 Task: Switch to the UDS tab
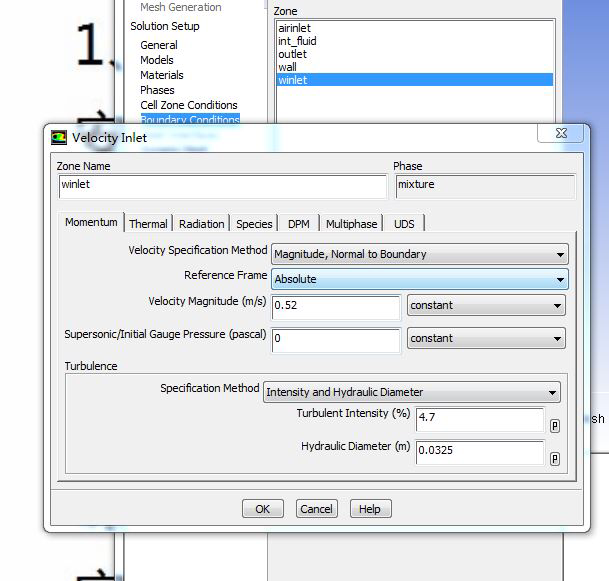pos(404,224)
